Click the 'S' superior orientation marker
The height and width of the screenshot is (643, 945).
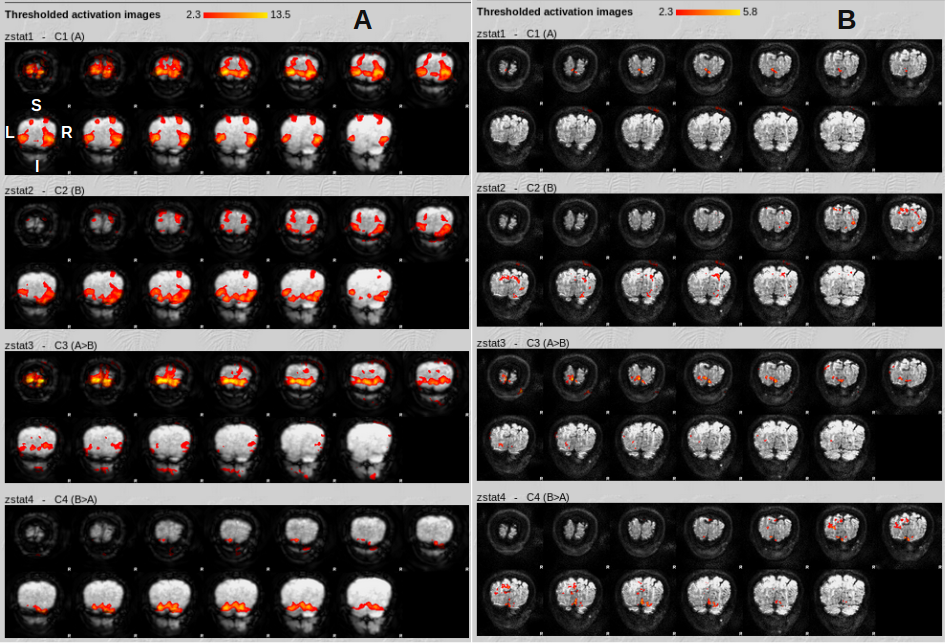click(36, 105)
